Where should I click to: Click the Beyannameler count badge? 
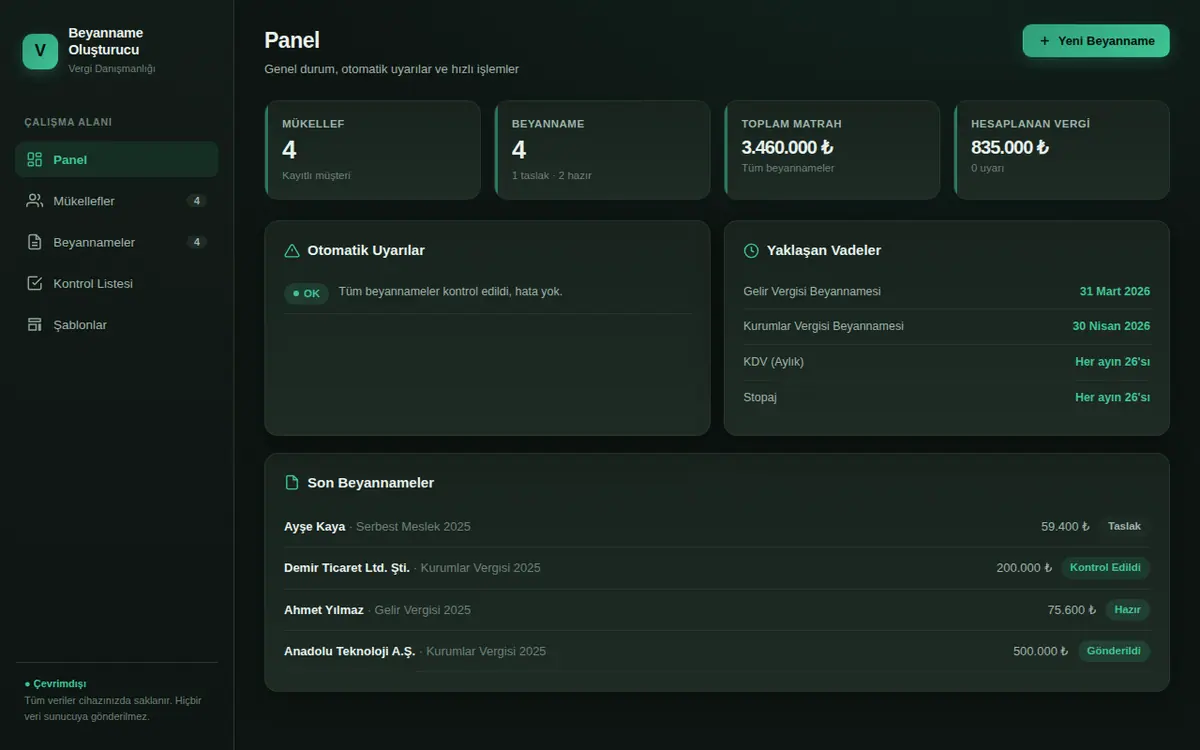[197, 242]
